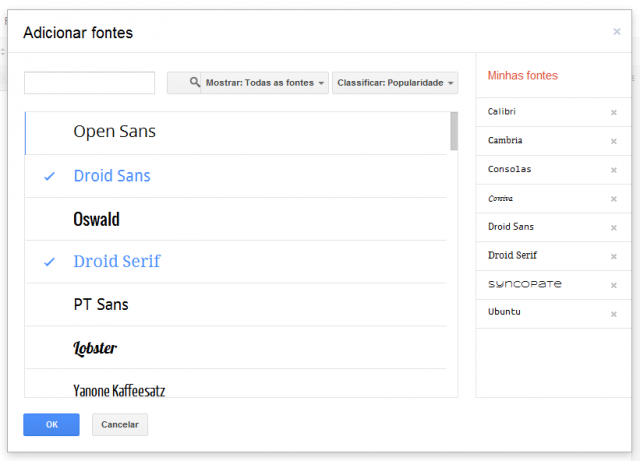Click the font list scrollbar thumb

tap(454, 131)
